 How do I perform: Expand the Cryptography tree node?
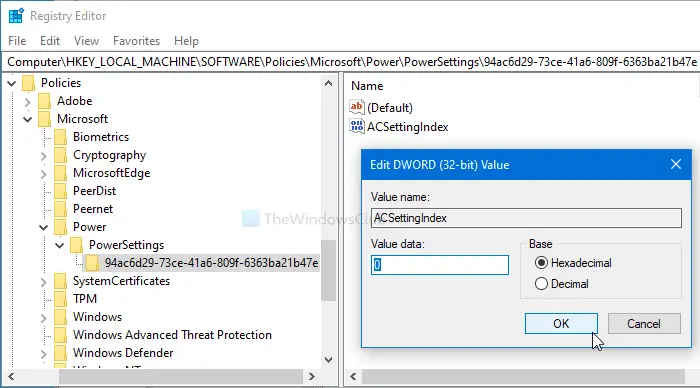click(43, 155)
